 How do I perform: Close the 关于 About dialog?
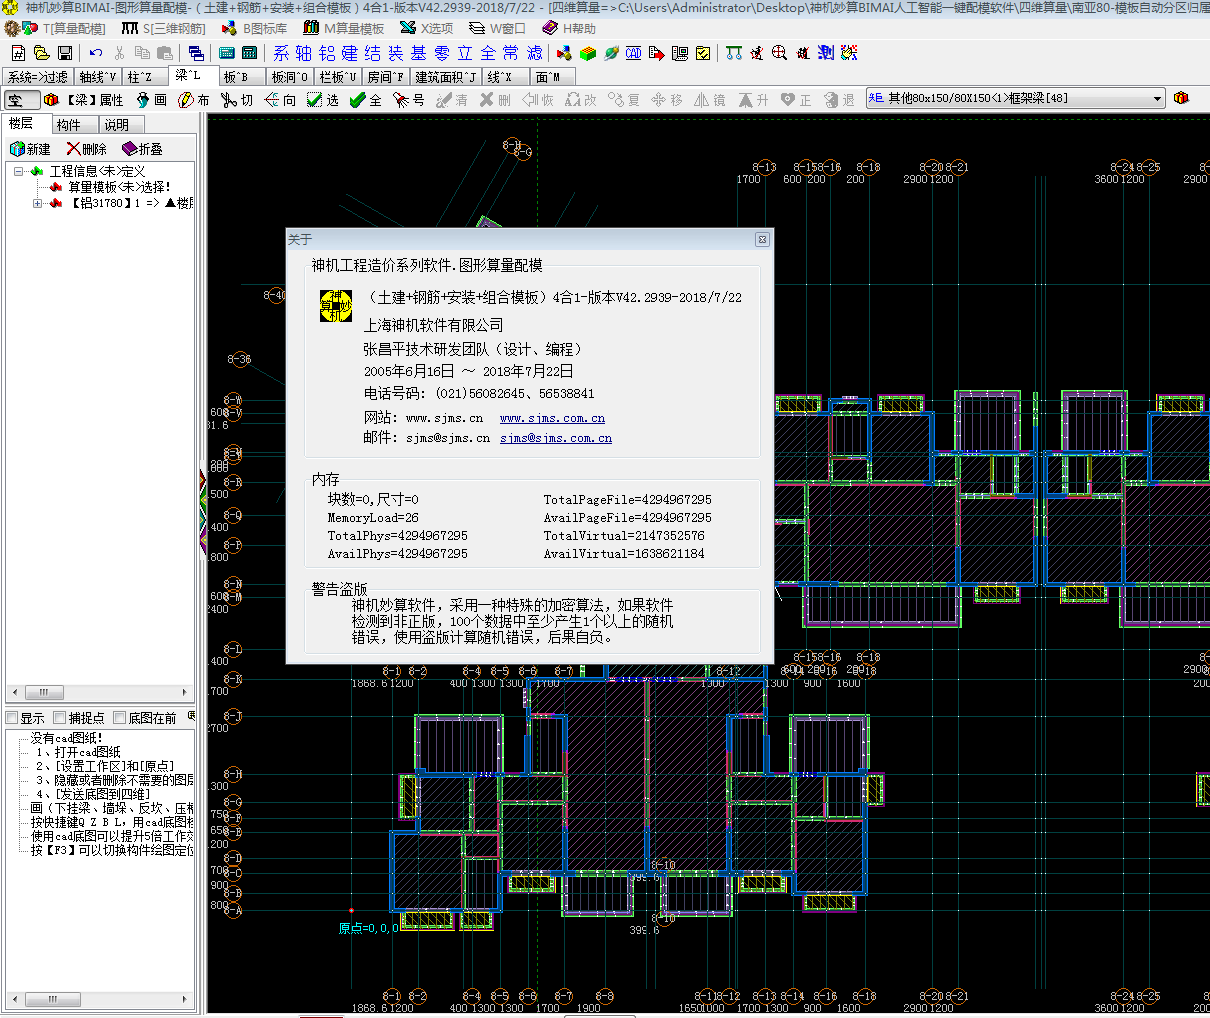pyautogui.click(x=762, y=240)
